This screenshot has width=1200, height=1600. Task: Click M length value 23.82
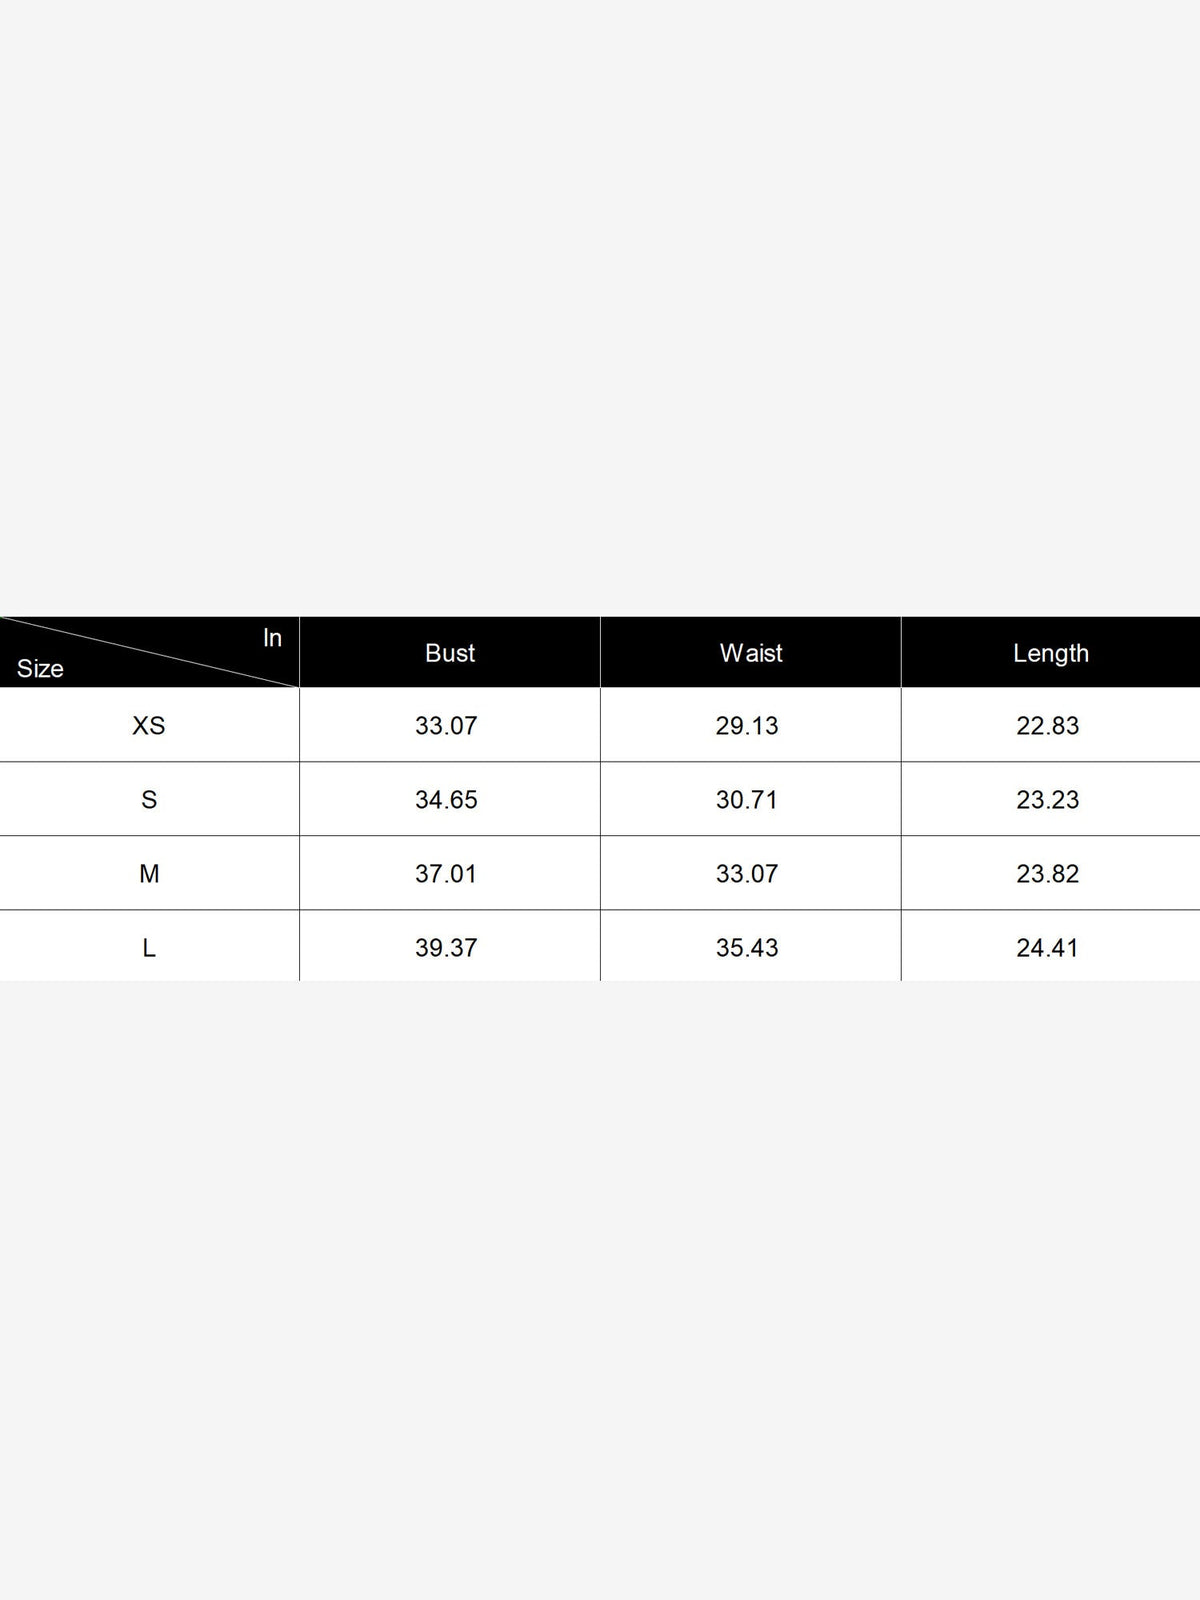[1048, 874]
